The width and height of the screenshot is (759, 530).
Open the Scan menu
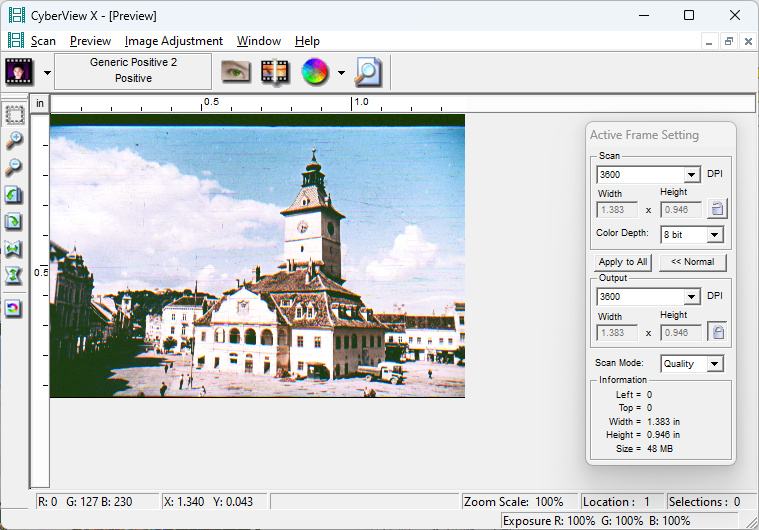43,41
